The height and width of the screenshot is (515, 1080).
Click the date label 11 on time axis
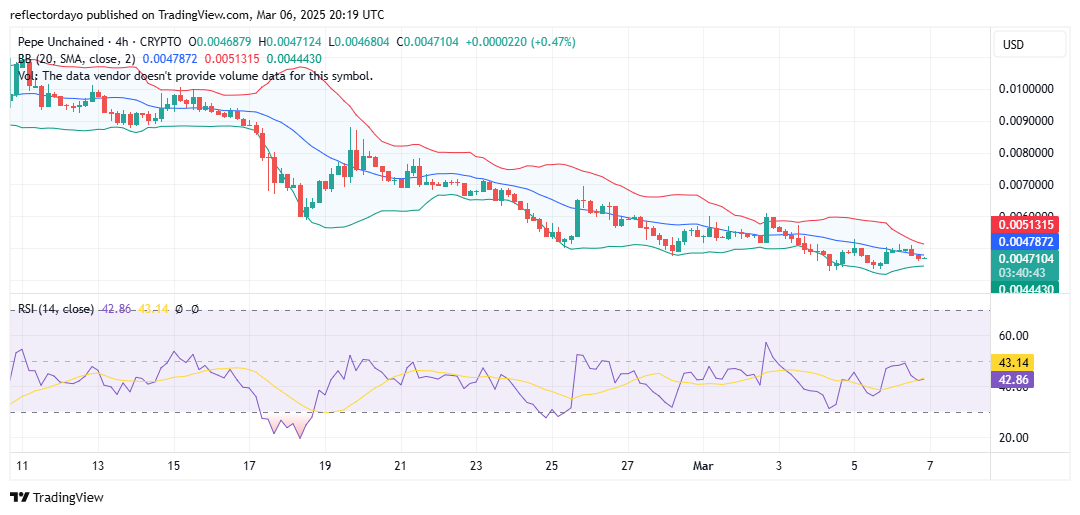coord(21,465)
